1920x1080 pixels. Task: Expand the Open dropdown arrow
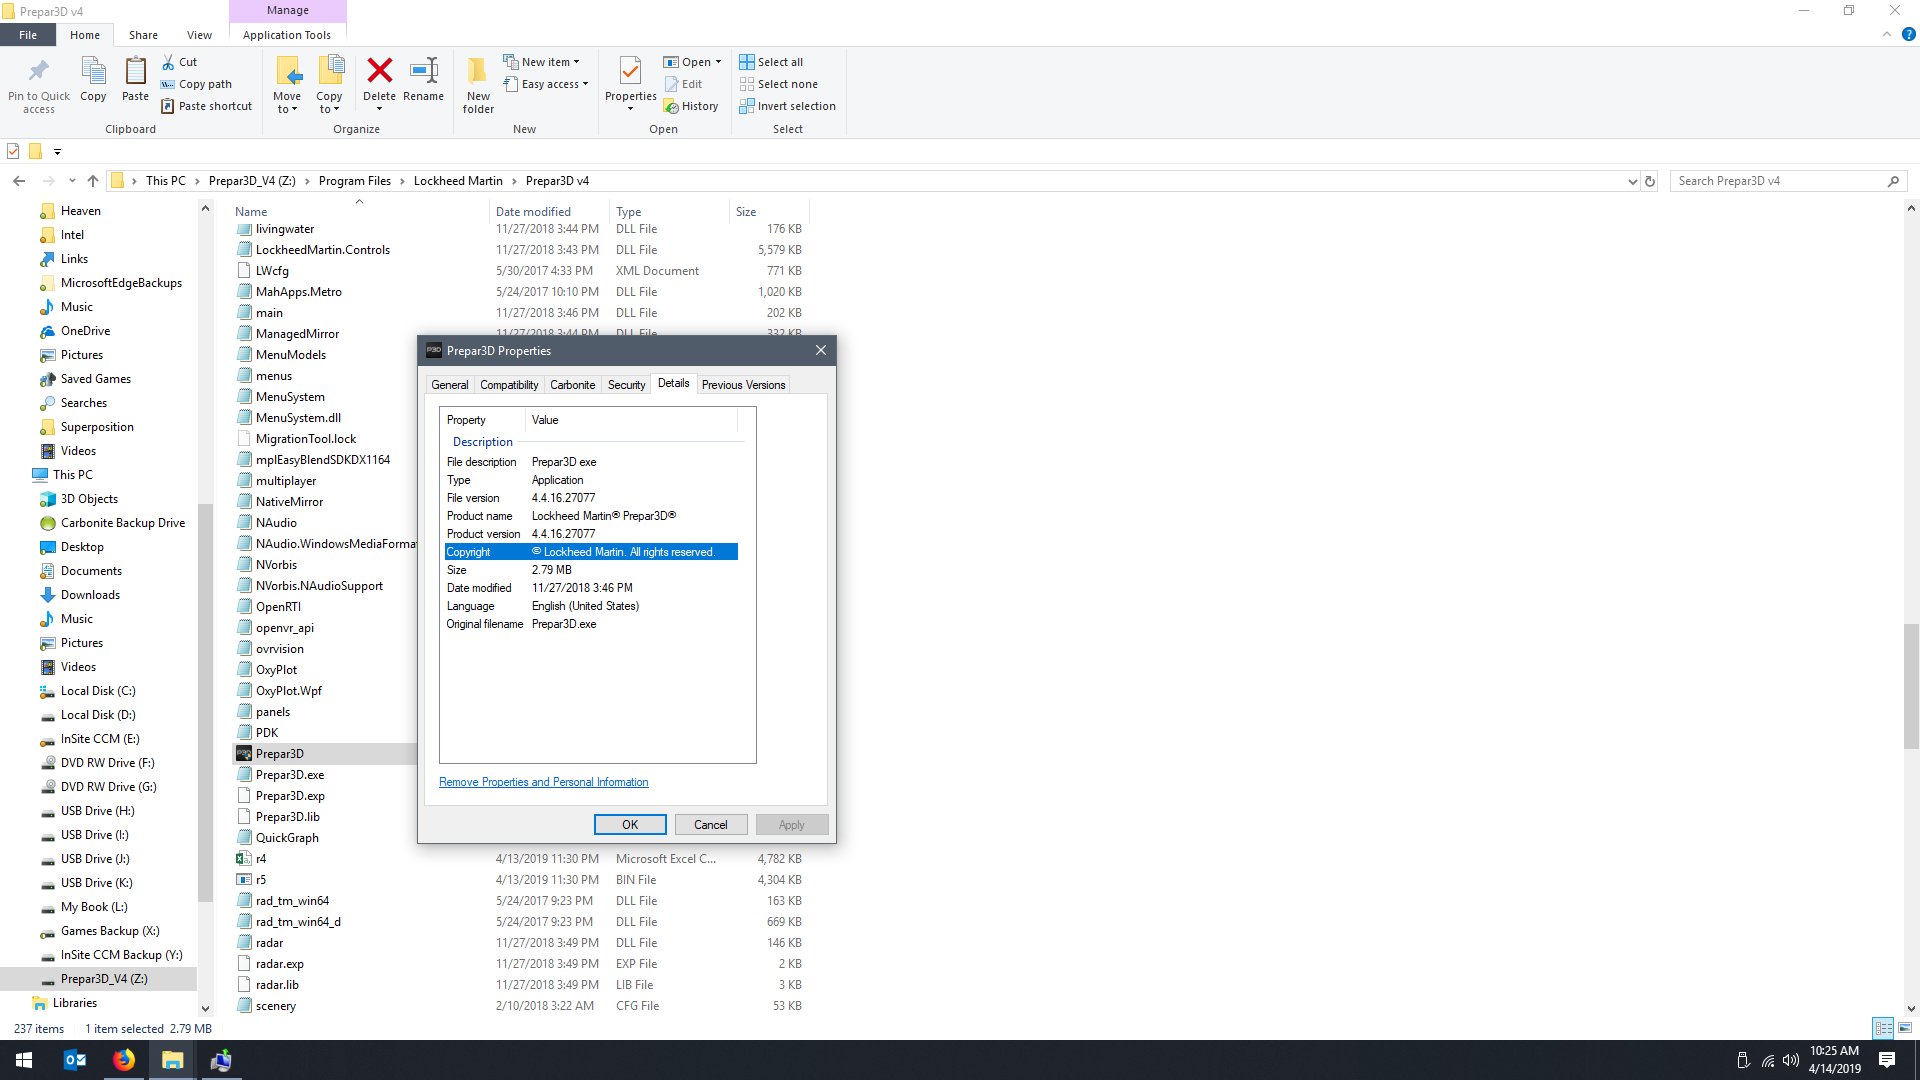coord(718,62)
